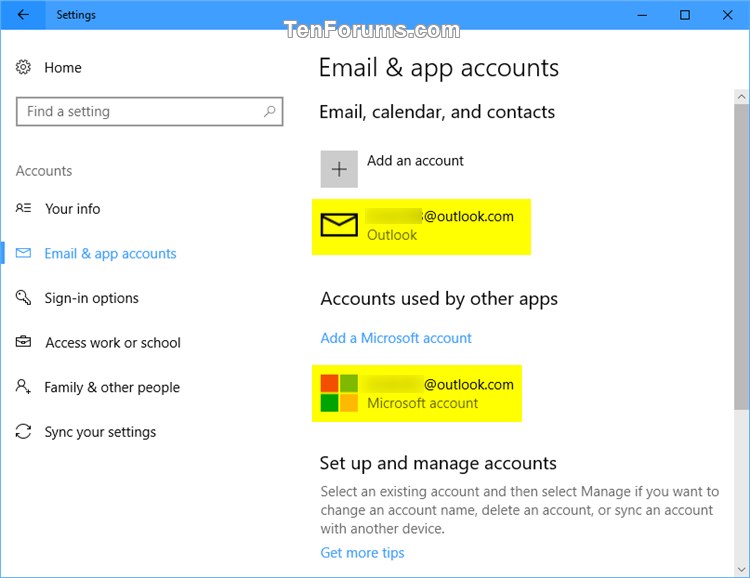Click the Your info person icon

tap(23, 208)
